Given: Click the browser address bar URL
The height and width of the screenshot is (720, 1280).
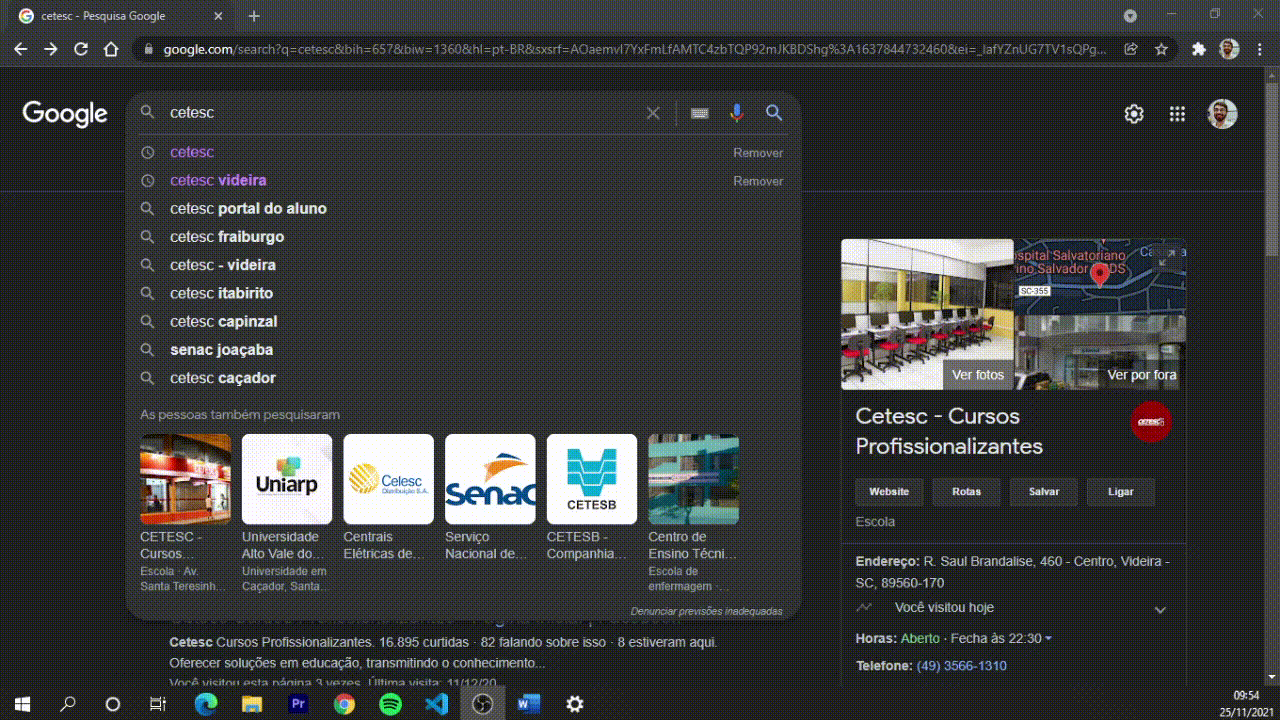Looking at the screenshot, I should coord(634,49).
